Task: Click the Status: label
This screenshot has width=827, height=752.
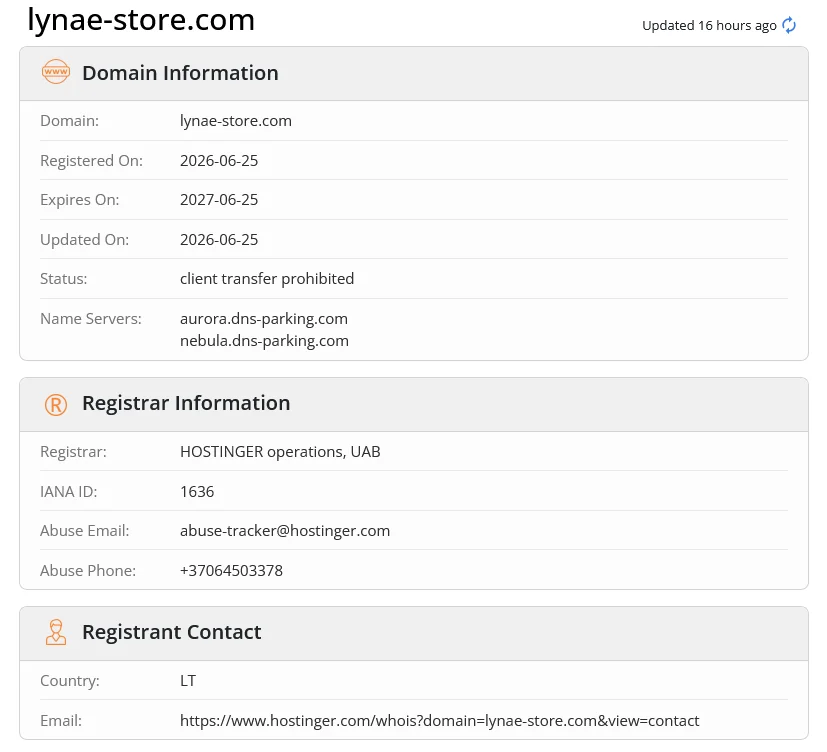Action: [64, 279]
